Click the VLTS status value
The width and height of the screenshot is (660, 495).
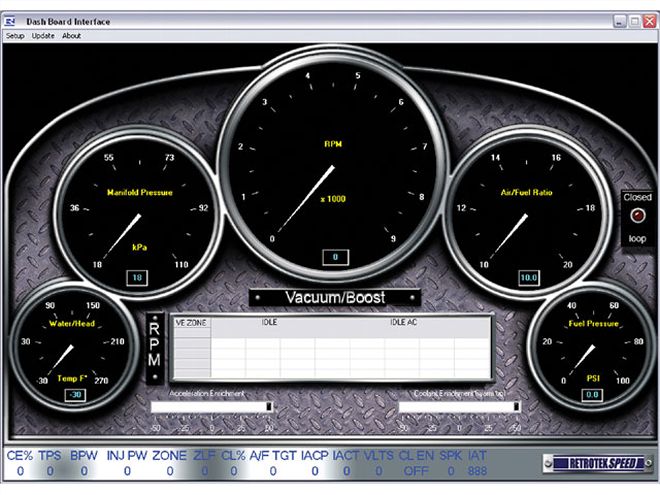[379, 471]
